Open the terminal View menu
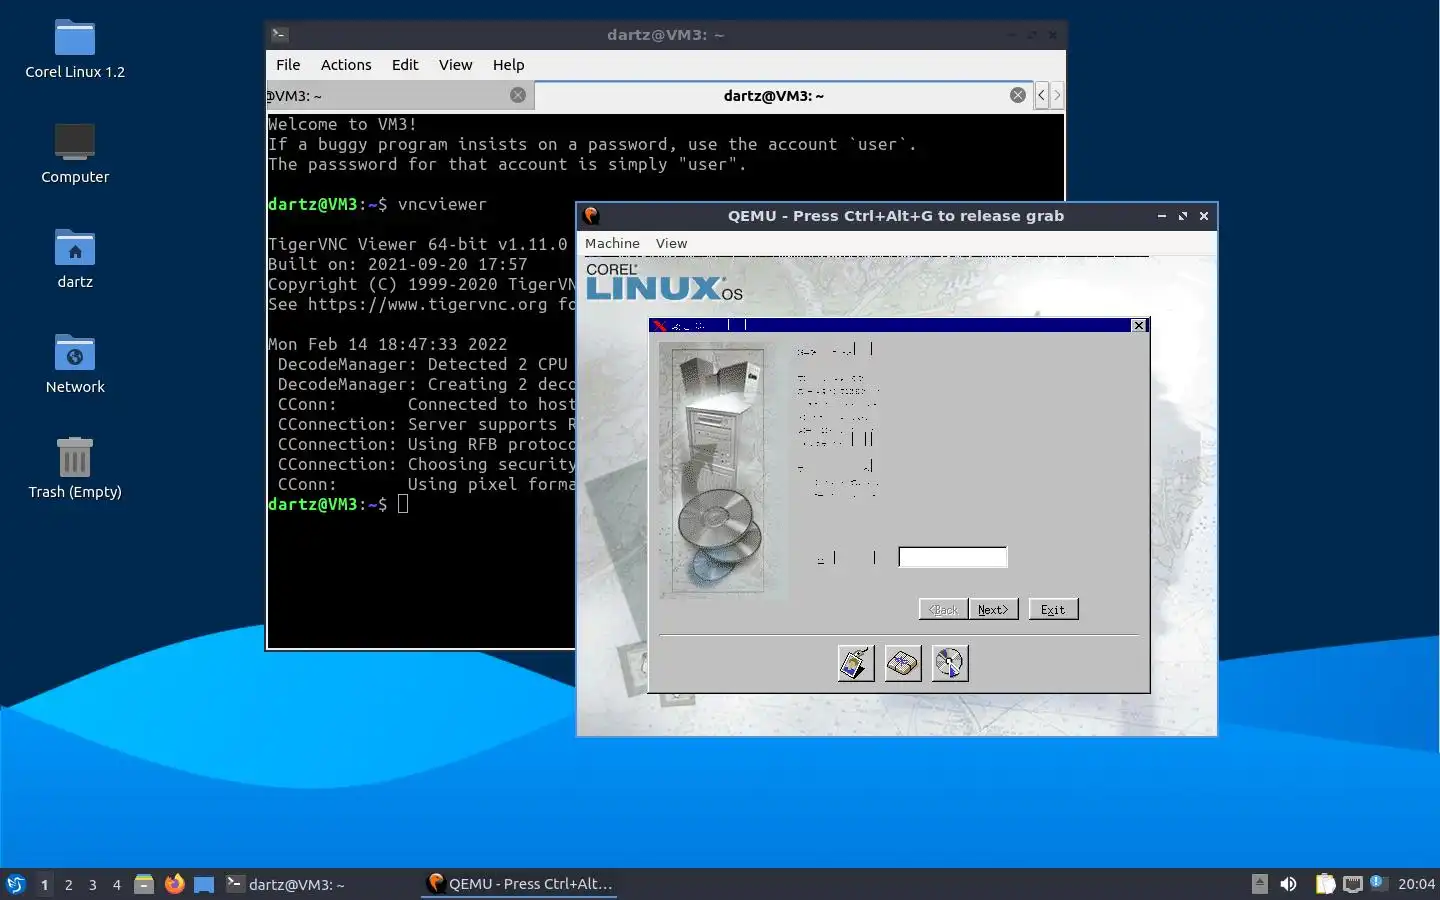 point(455,64)
